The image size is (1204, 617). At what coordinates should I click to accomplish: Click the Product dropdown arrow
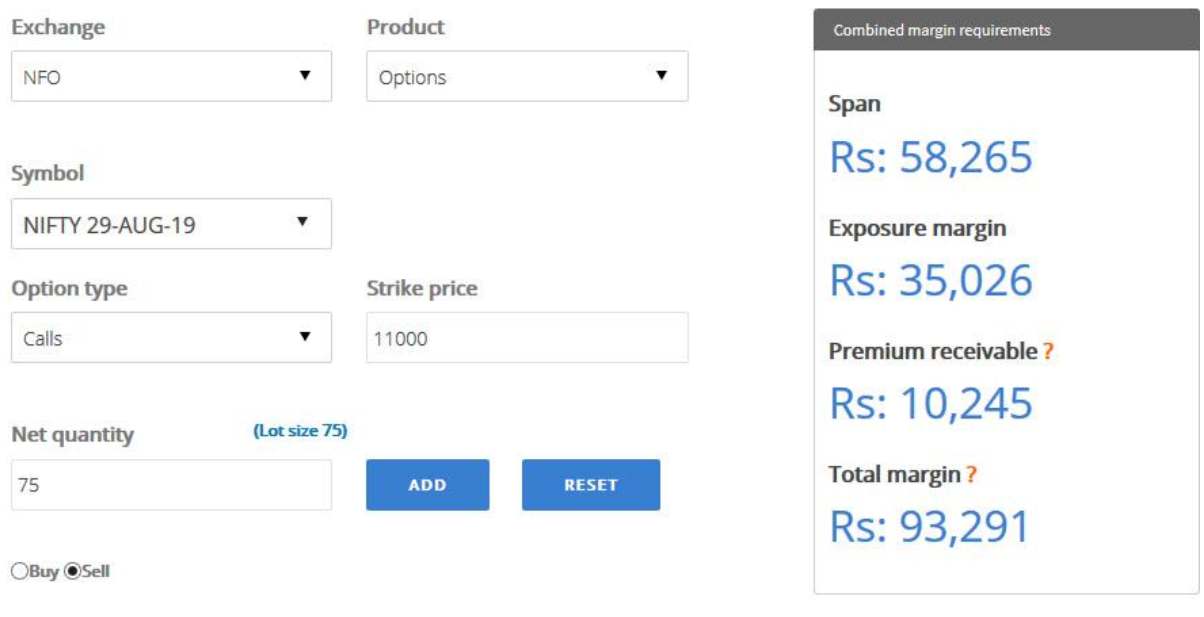click(661, 76)
